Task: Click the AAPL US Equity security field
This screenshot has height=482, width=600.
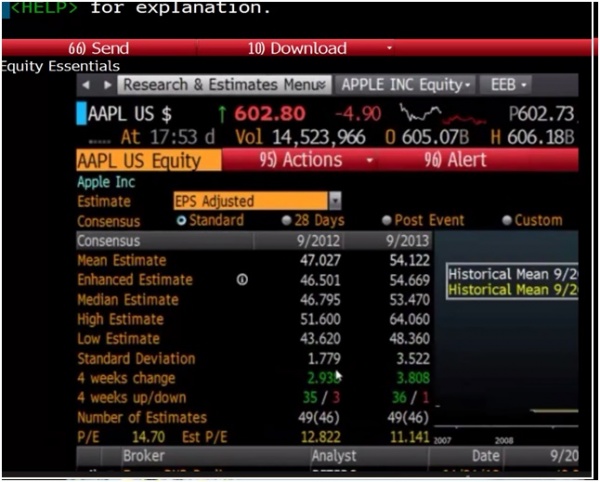Action: (x=149, y=160)
